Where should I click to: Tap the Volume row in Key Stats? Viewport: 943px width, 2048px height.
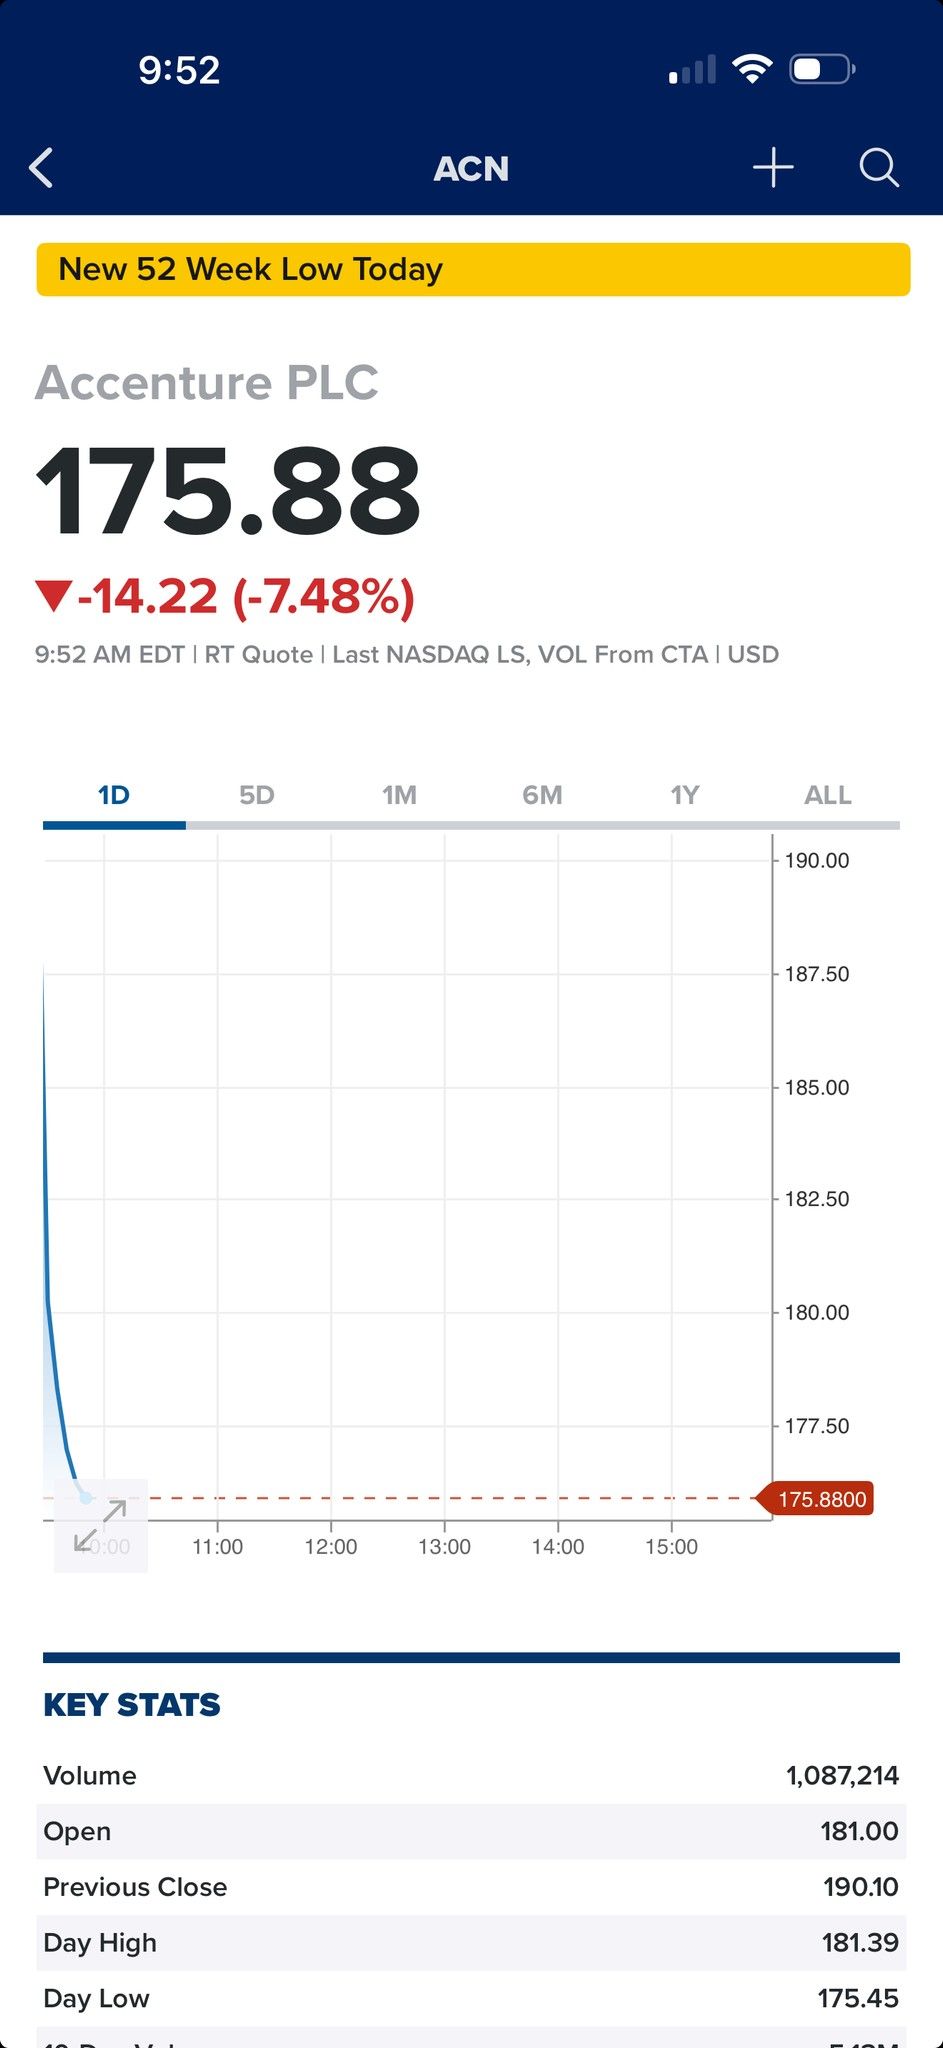pos(471,1776)
